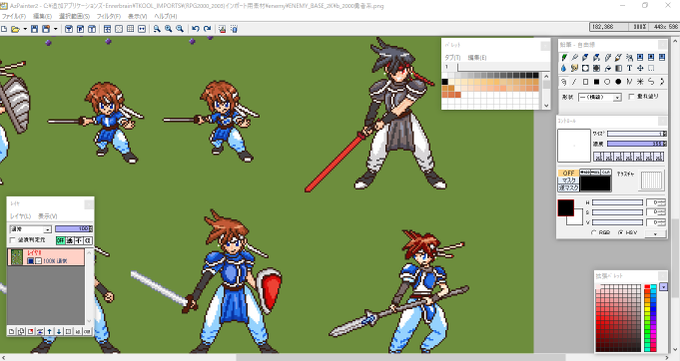Choose the hollow rectangle draw shape
The width and height of the screenshot is (680, 361).
click(x=585, y=82)
